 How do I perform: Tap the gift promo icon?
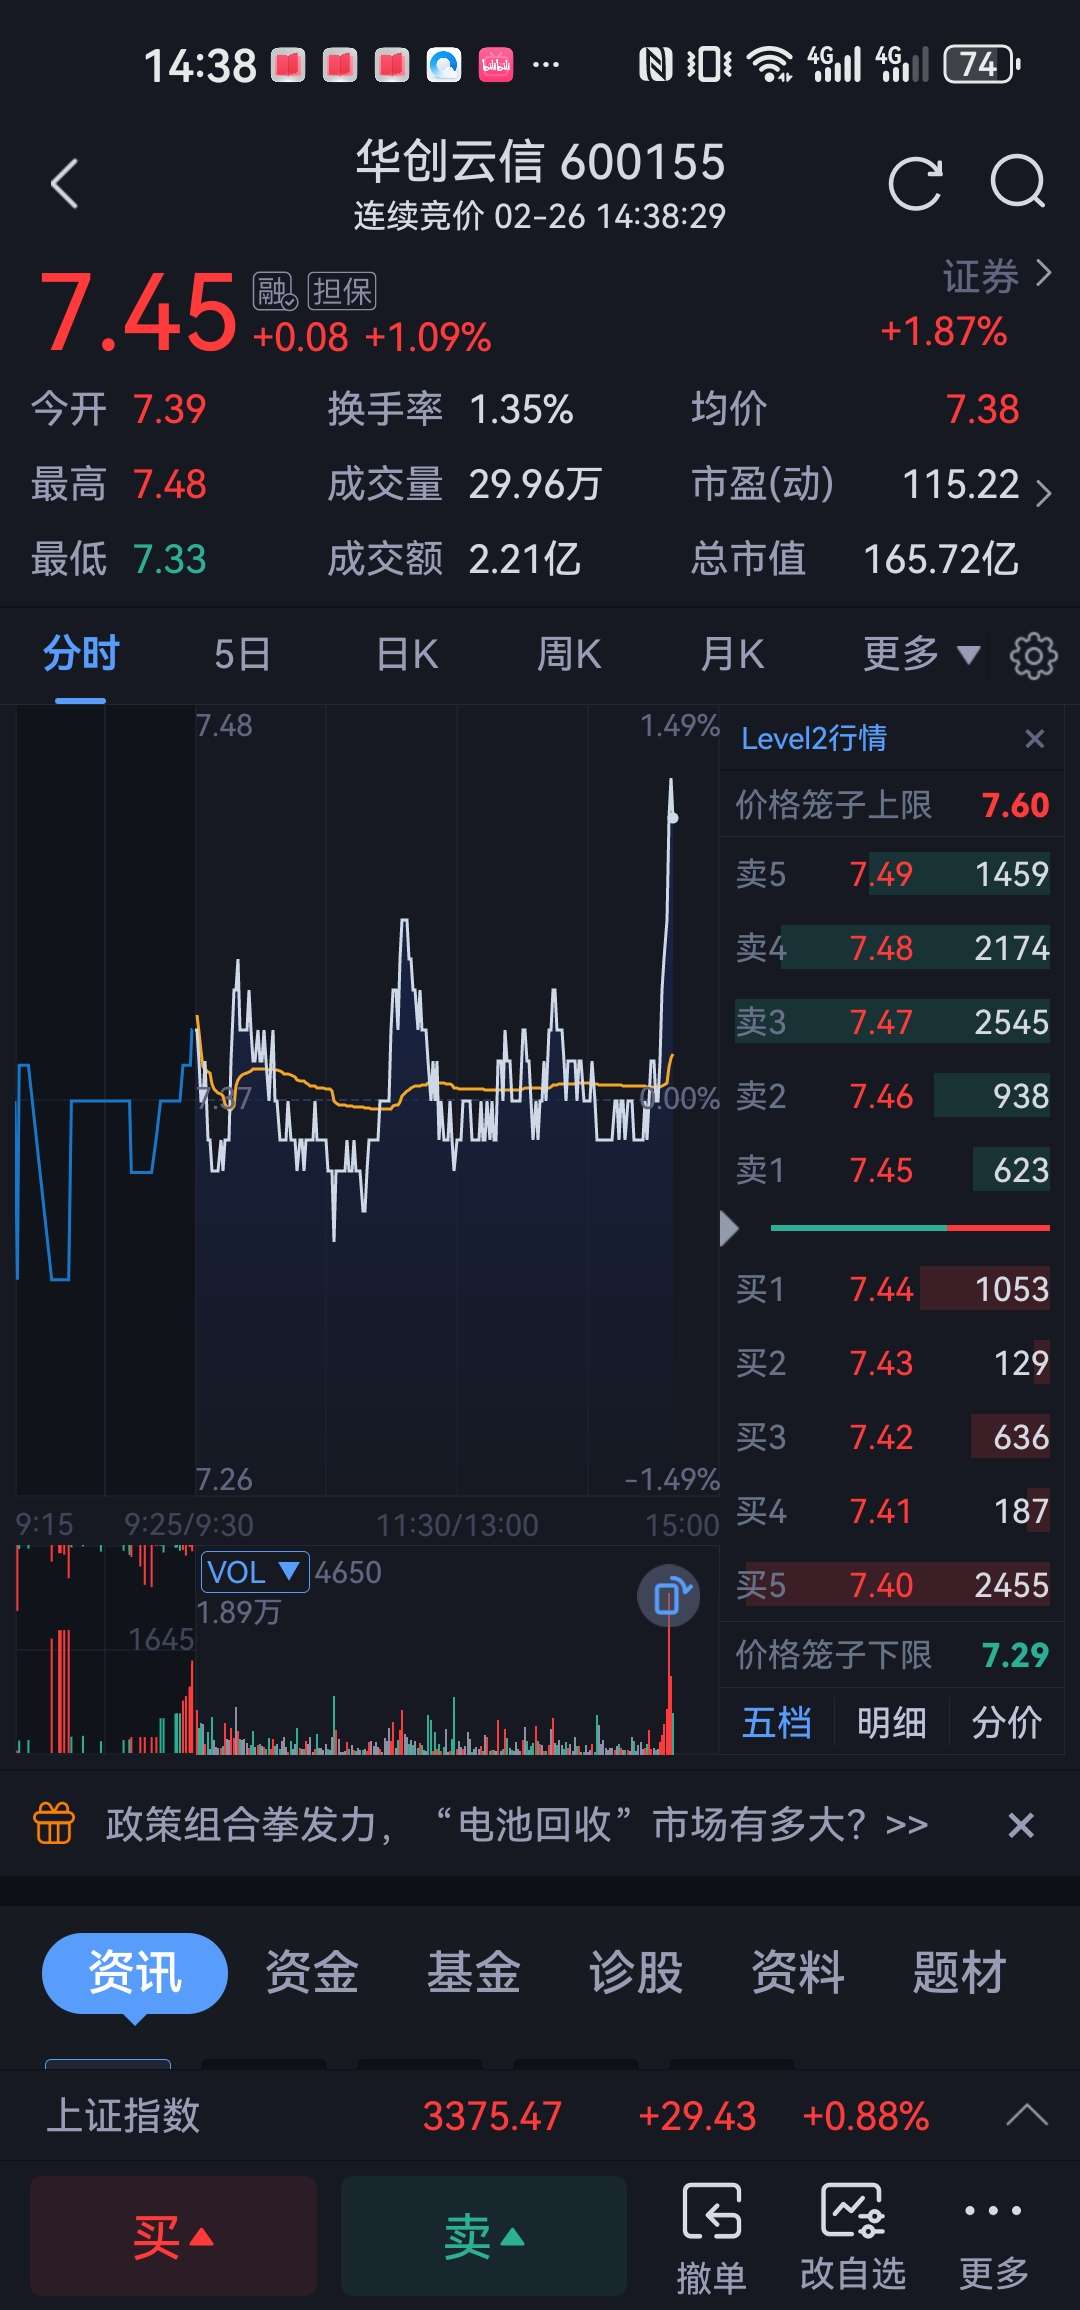[x=54, y=1823]
